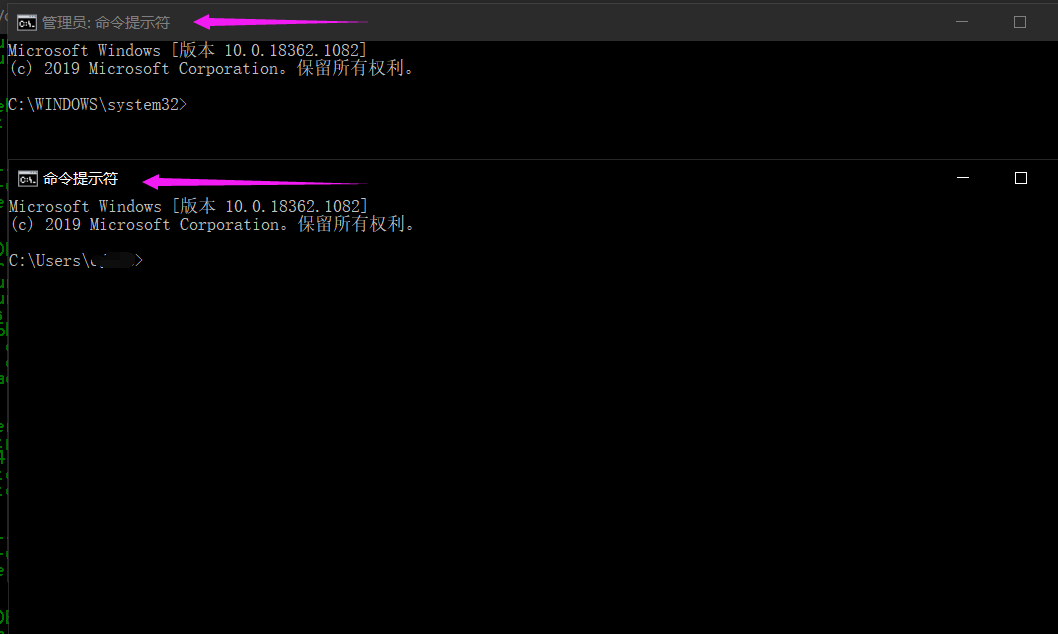Maximize the 管理员: 命令提示符 window
This screenshot has width=1058, height=634.
tap(1020, 22)
